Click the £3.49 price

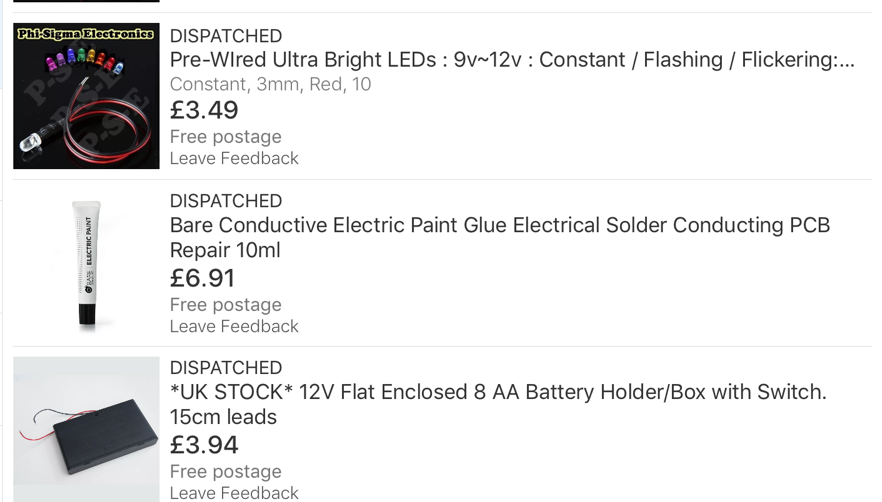point(204,110)
